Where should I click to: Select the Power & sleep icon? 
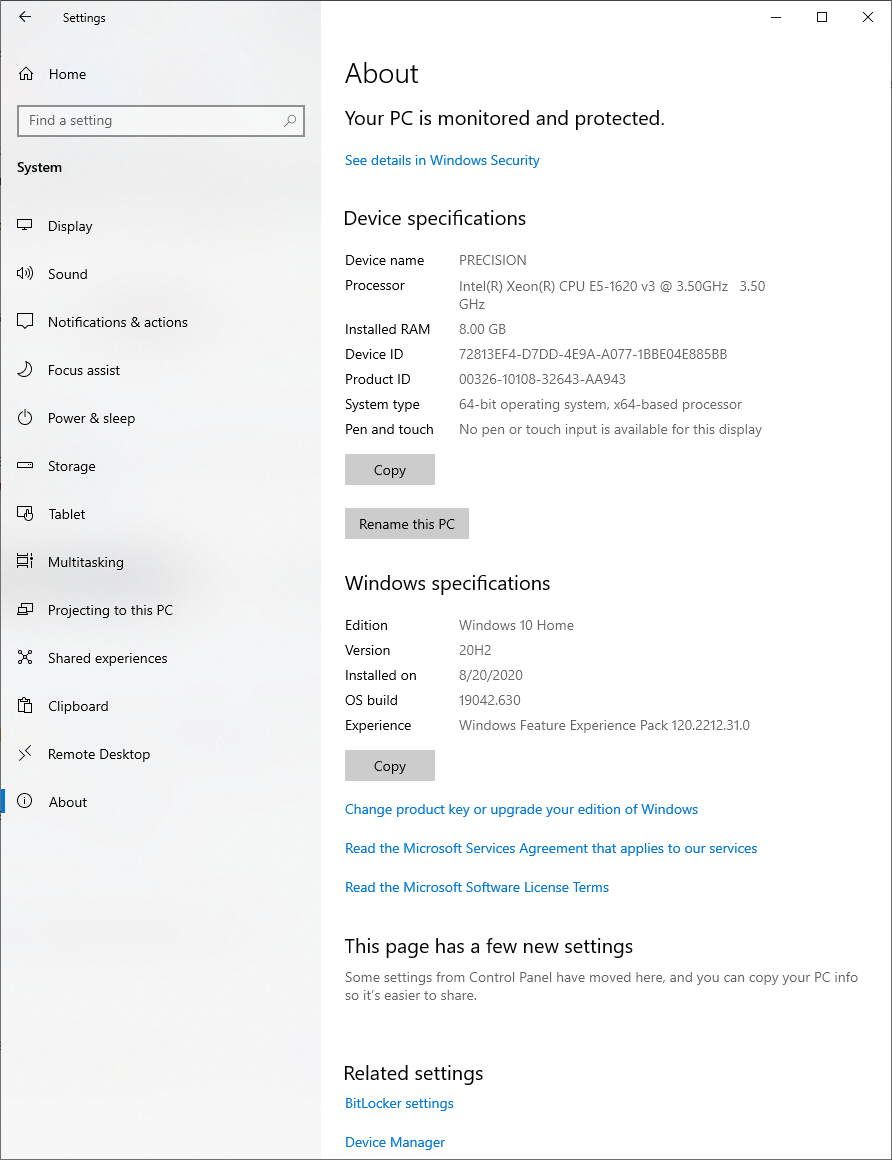24,418
